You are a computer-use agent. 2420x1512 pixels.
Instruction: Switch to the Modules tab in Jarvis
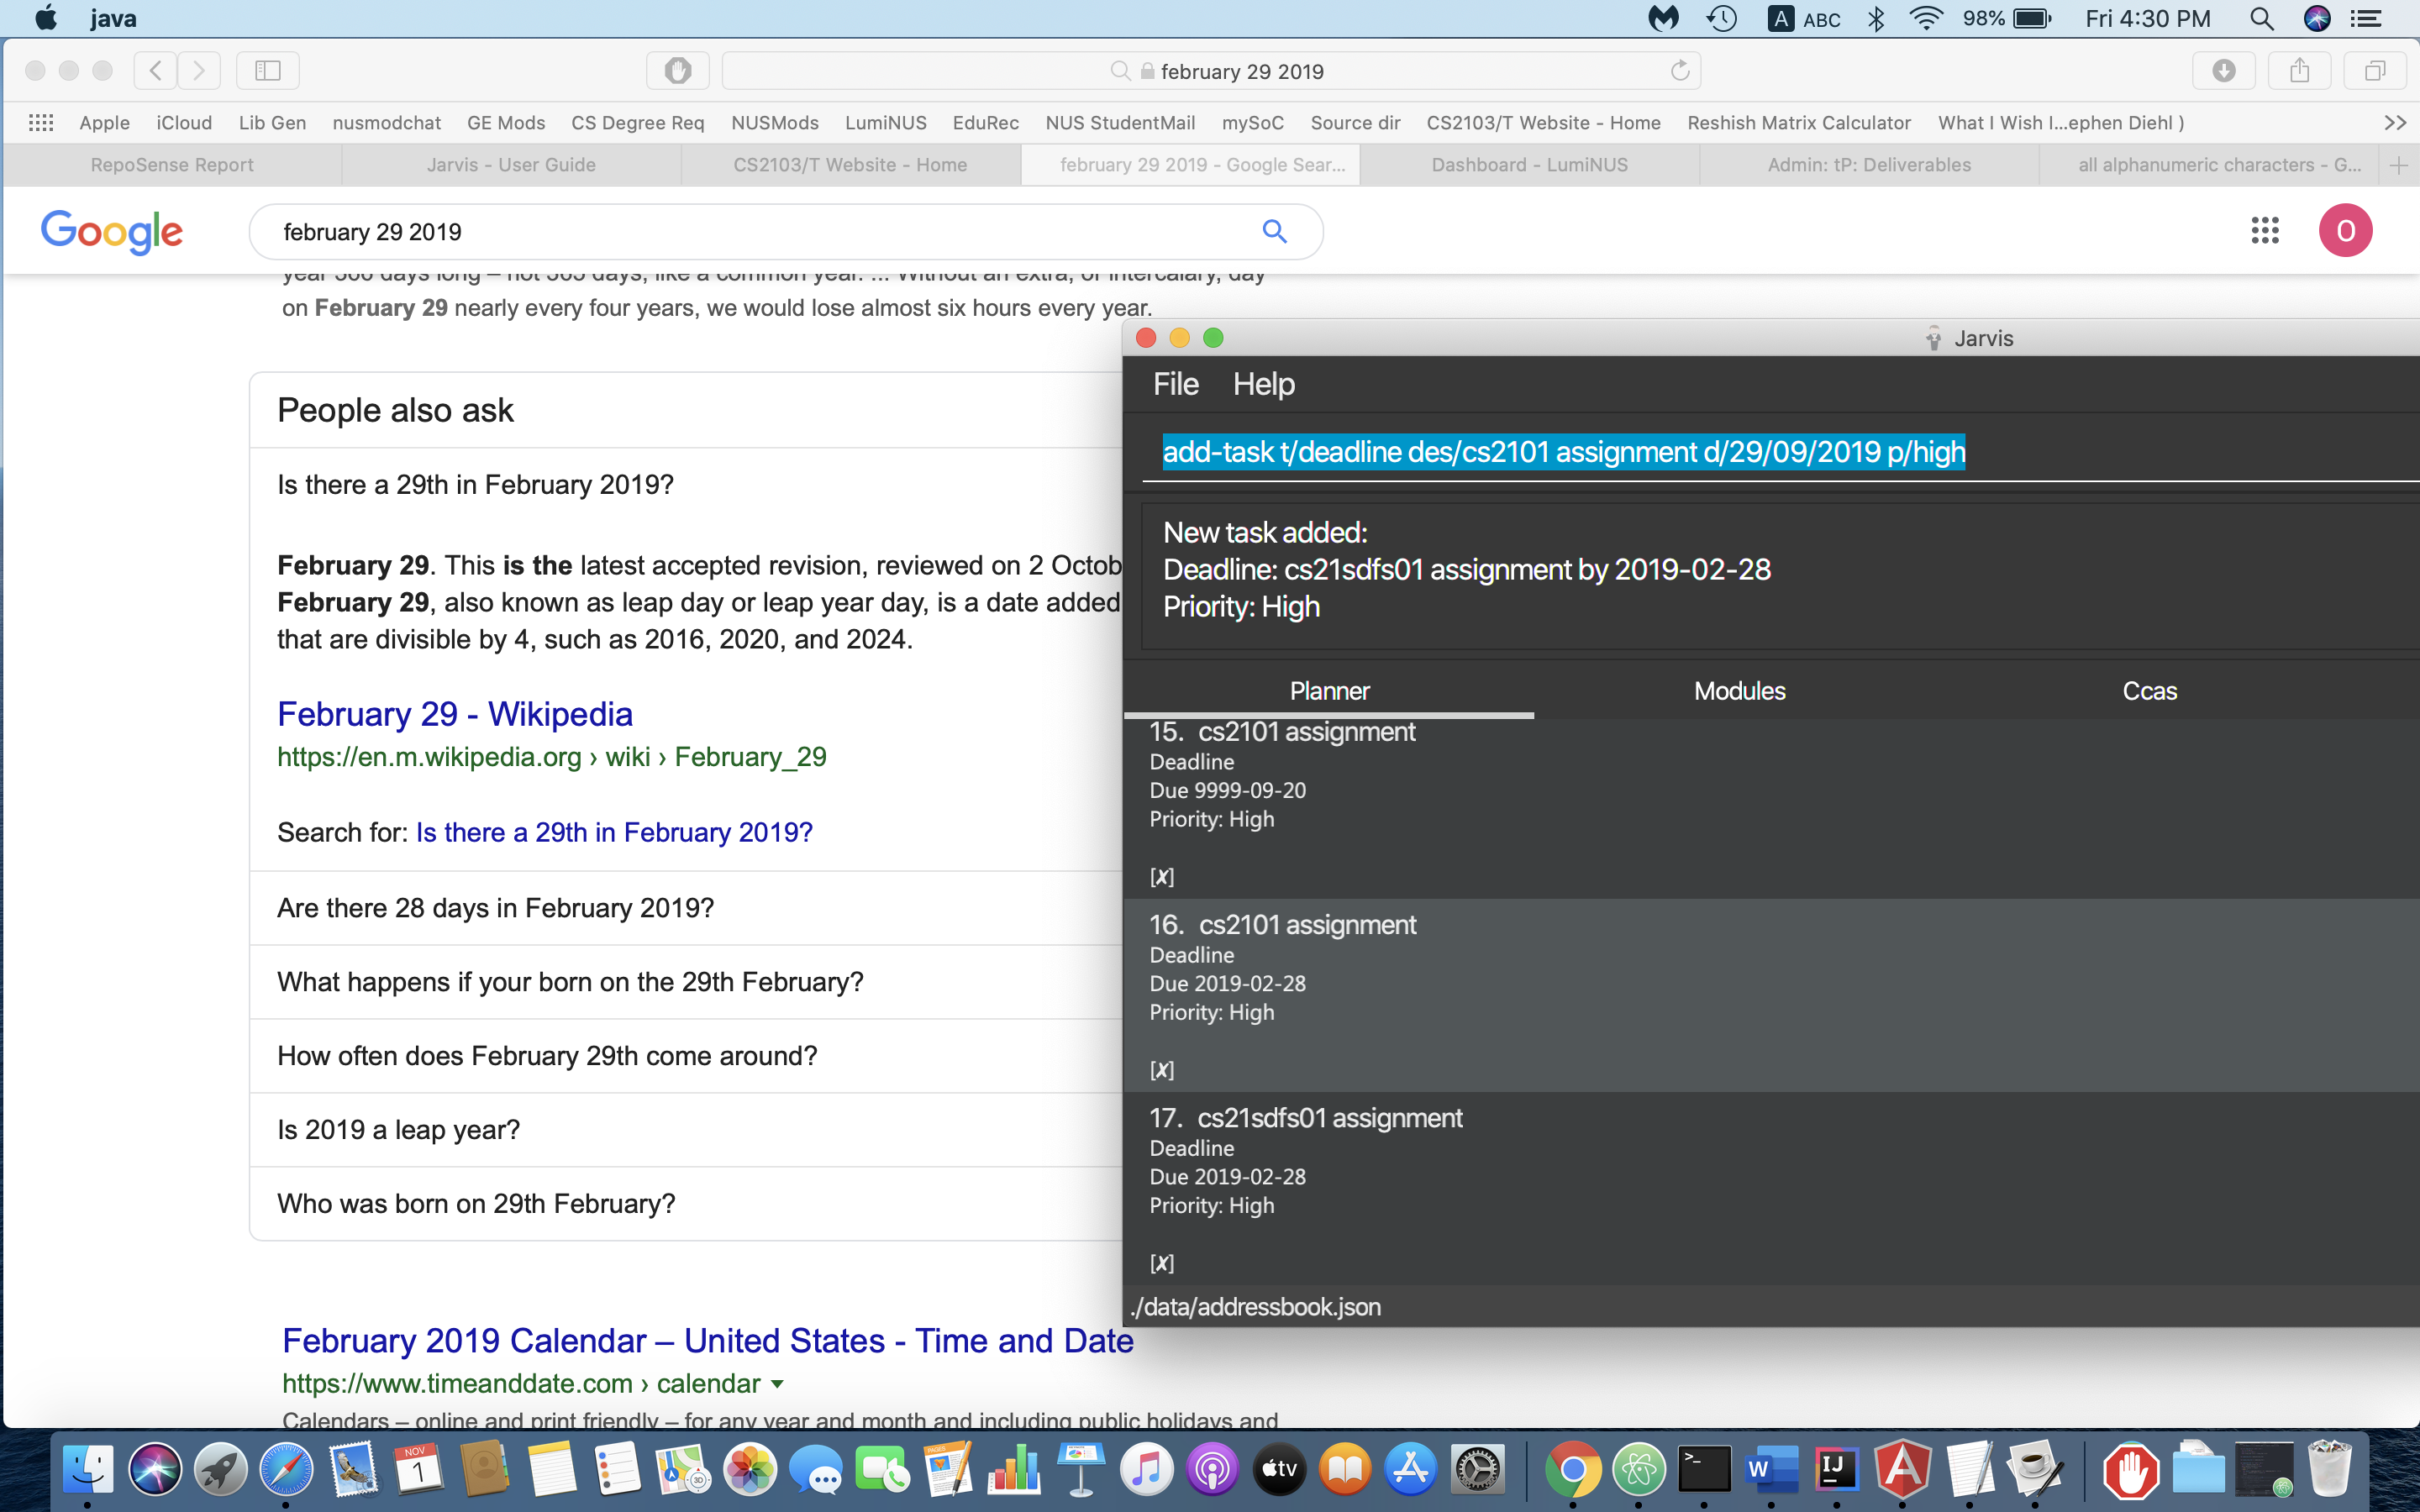pyautogui.click(x=1739, y=691)
